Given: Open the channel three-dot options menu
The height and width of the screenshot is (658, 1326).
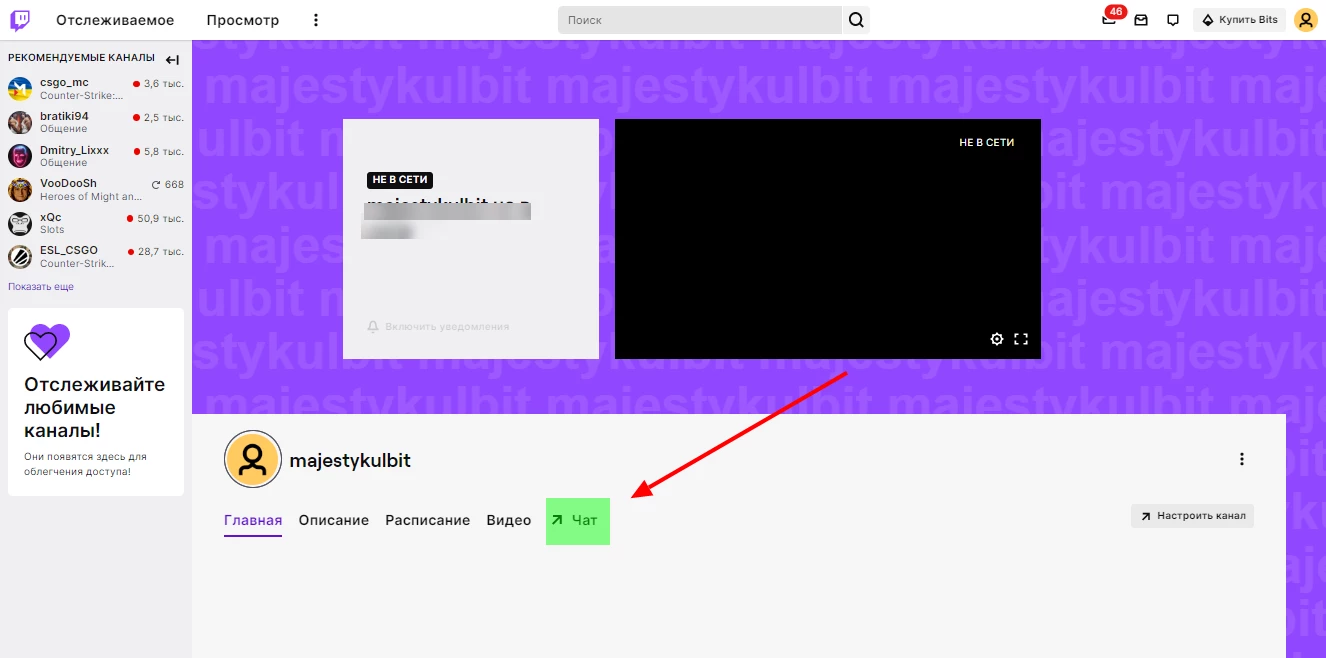Looking at the screenshot, I should 1242,459.
